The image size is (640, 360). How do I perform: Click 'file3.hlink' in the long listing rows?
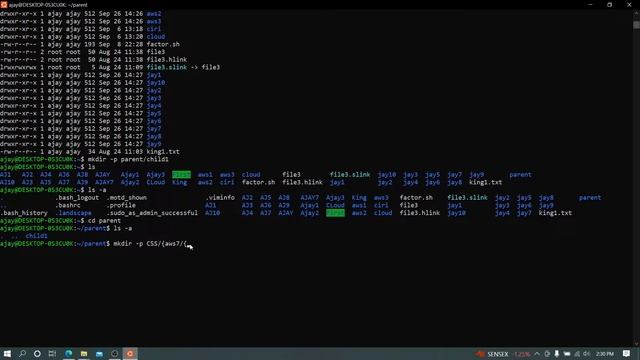[x=167, y=60]
